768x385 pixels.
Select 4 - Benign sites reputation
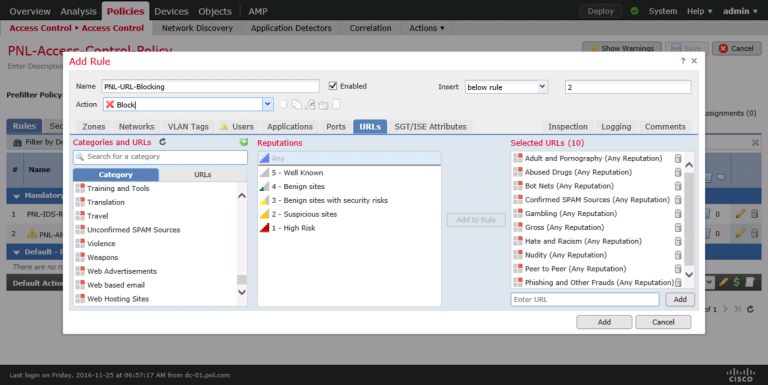click(349, 186)
